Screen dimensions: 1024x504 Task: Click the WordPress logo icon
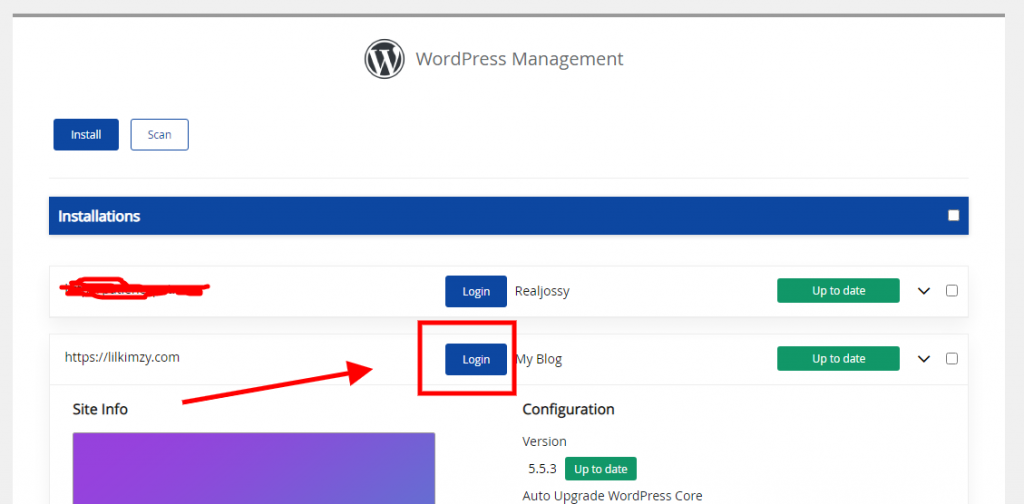[384, 59]
